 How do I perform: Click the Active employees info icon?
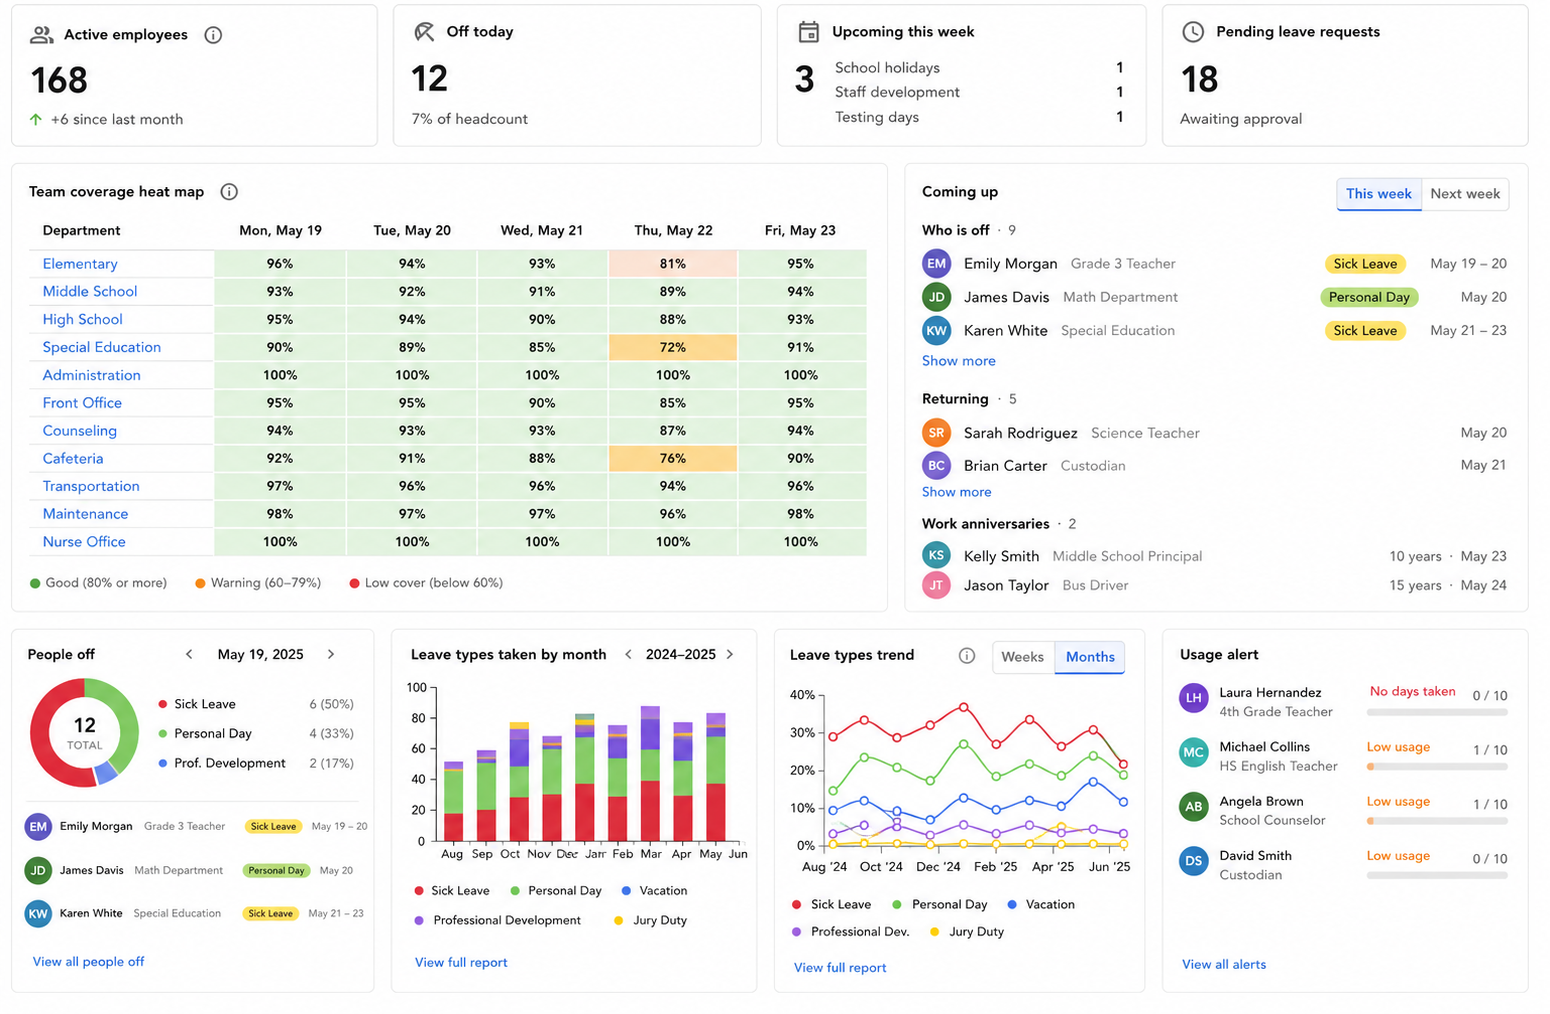(x=213, y=35)
